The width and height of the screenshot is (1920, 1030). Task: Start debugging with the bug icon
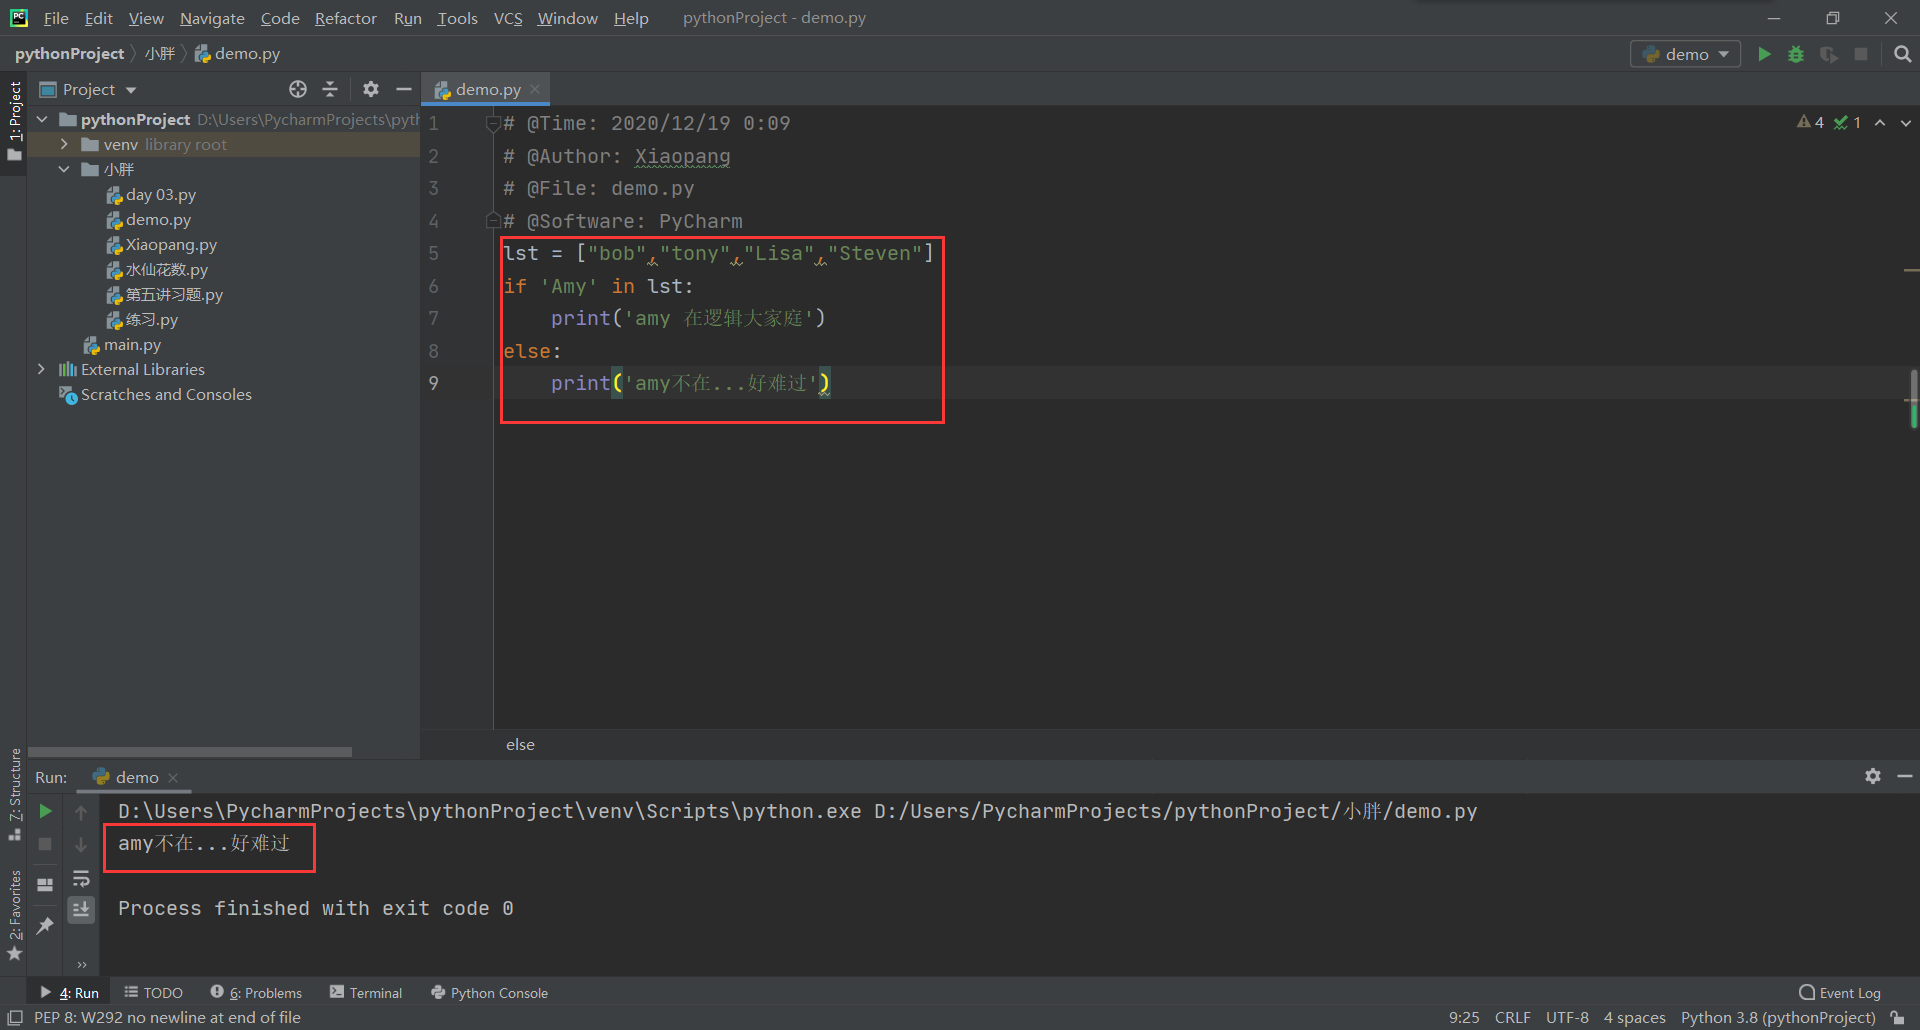(x=1796, y=54)
